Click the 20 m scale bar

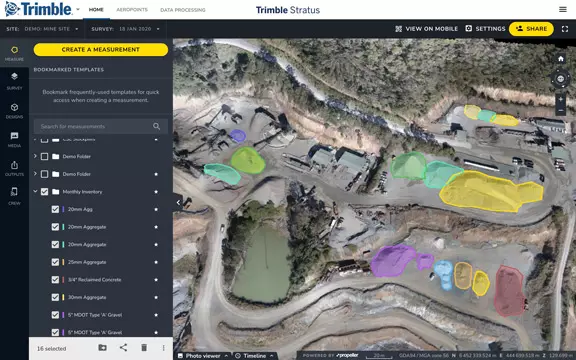click(x=379, y=356)
